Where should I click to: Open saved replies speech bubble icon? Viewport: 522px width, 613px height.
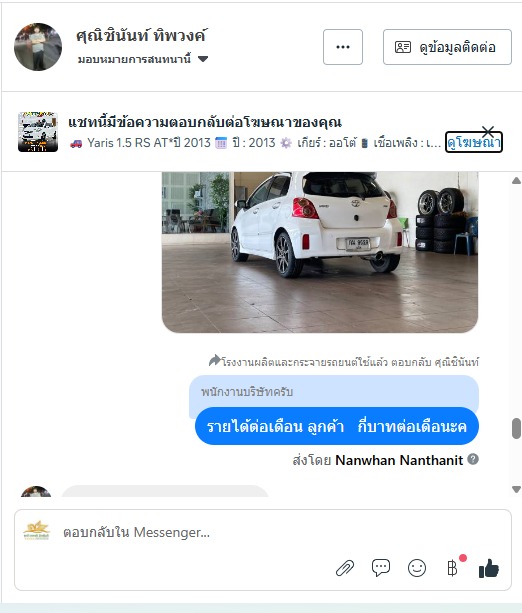[x=381, y=568]
